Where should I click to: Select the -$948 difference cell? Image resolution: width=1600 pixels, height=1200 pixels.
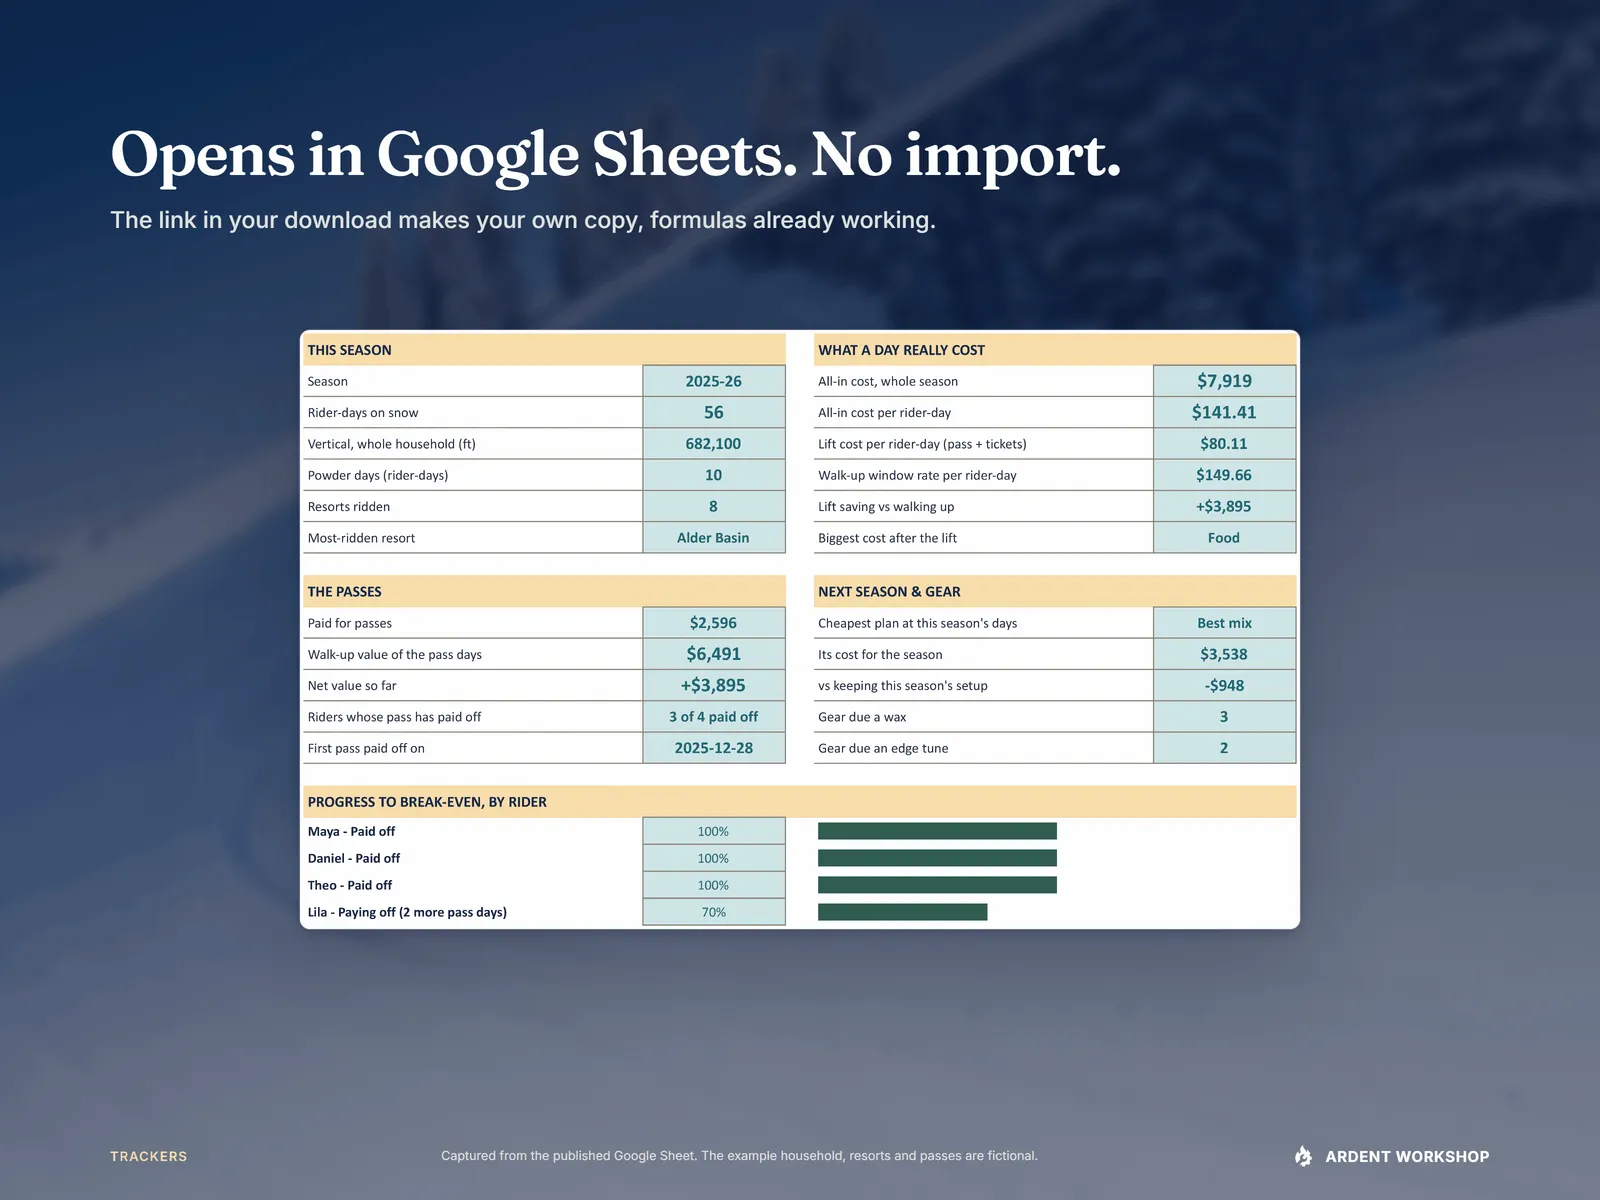point(1224,685)
